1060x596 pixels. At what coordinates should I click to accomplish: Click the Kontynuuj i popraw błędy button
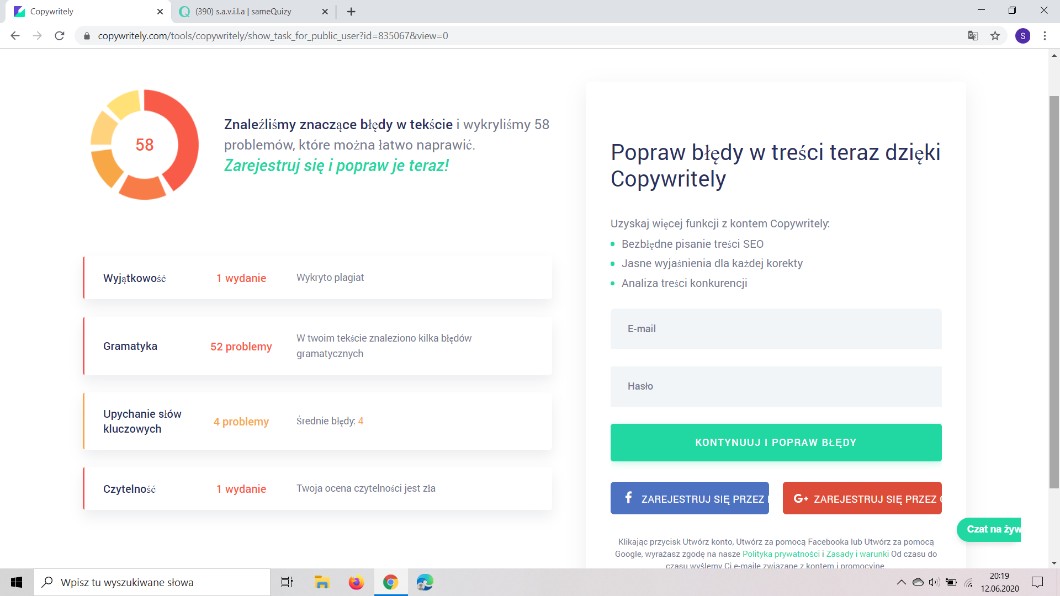point(776,442)
